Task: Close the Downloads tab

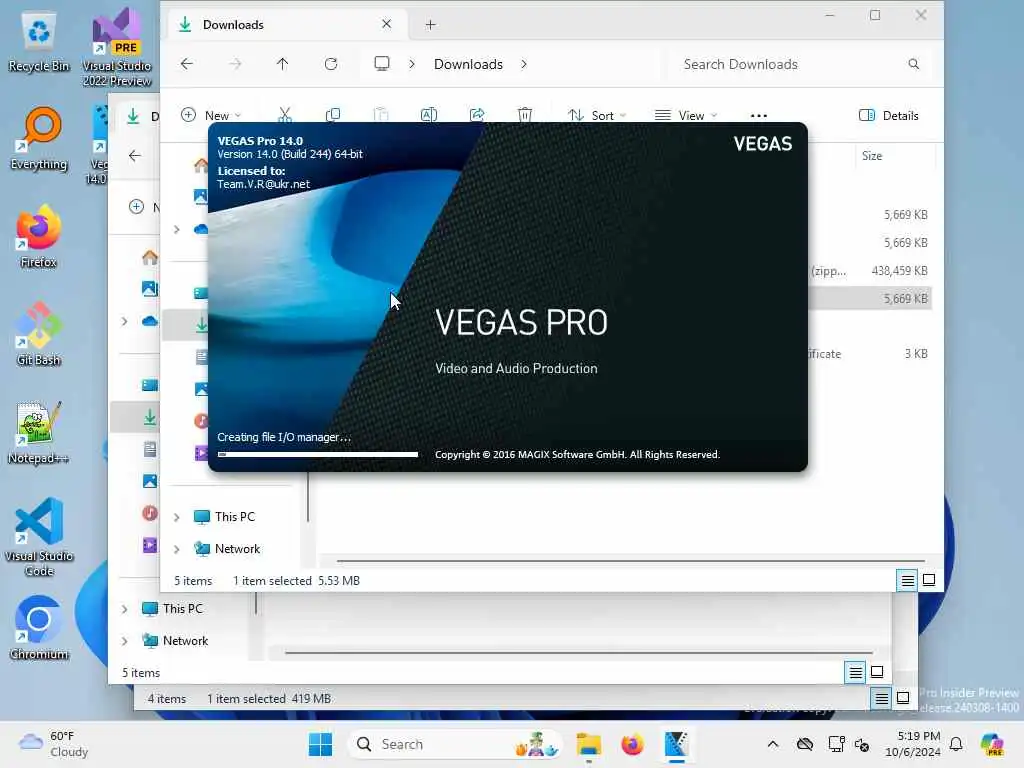Action: [x=387, y=24]
